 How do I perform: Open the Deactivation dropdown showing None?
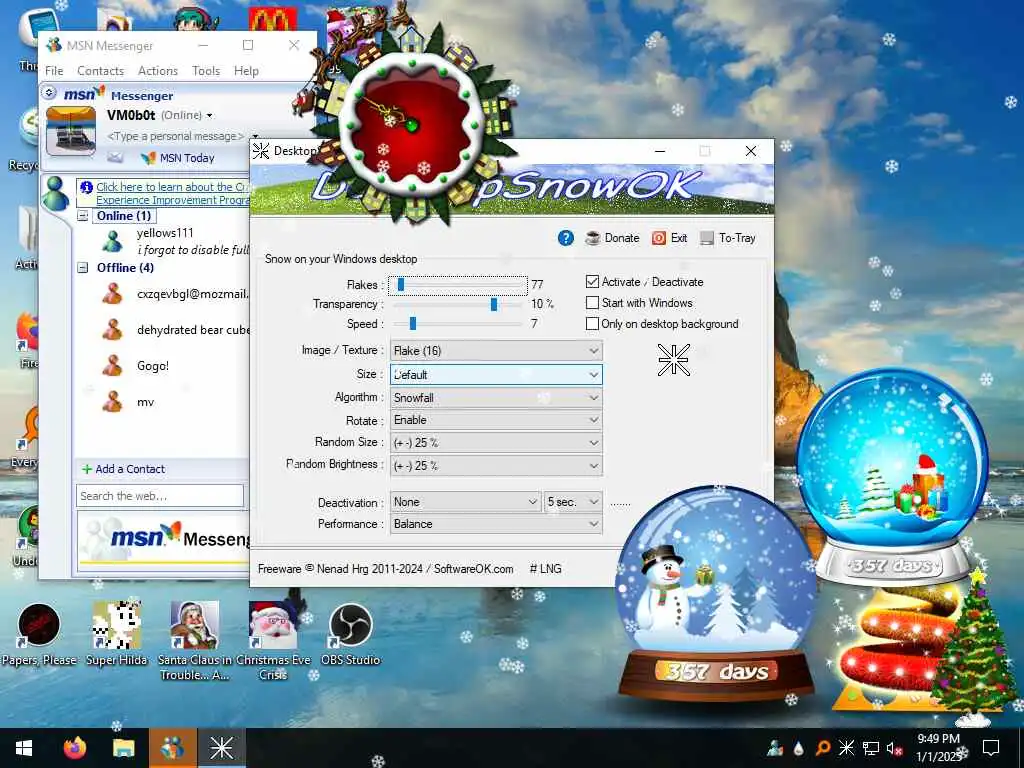465,502
